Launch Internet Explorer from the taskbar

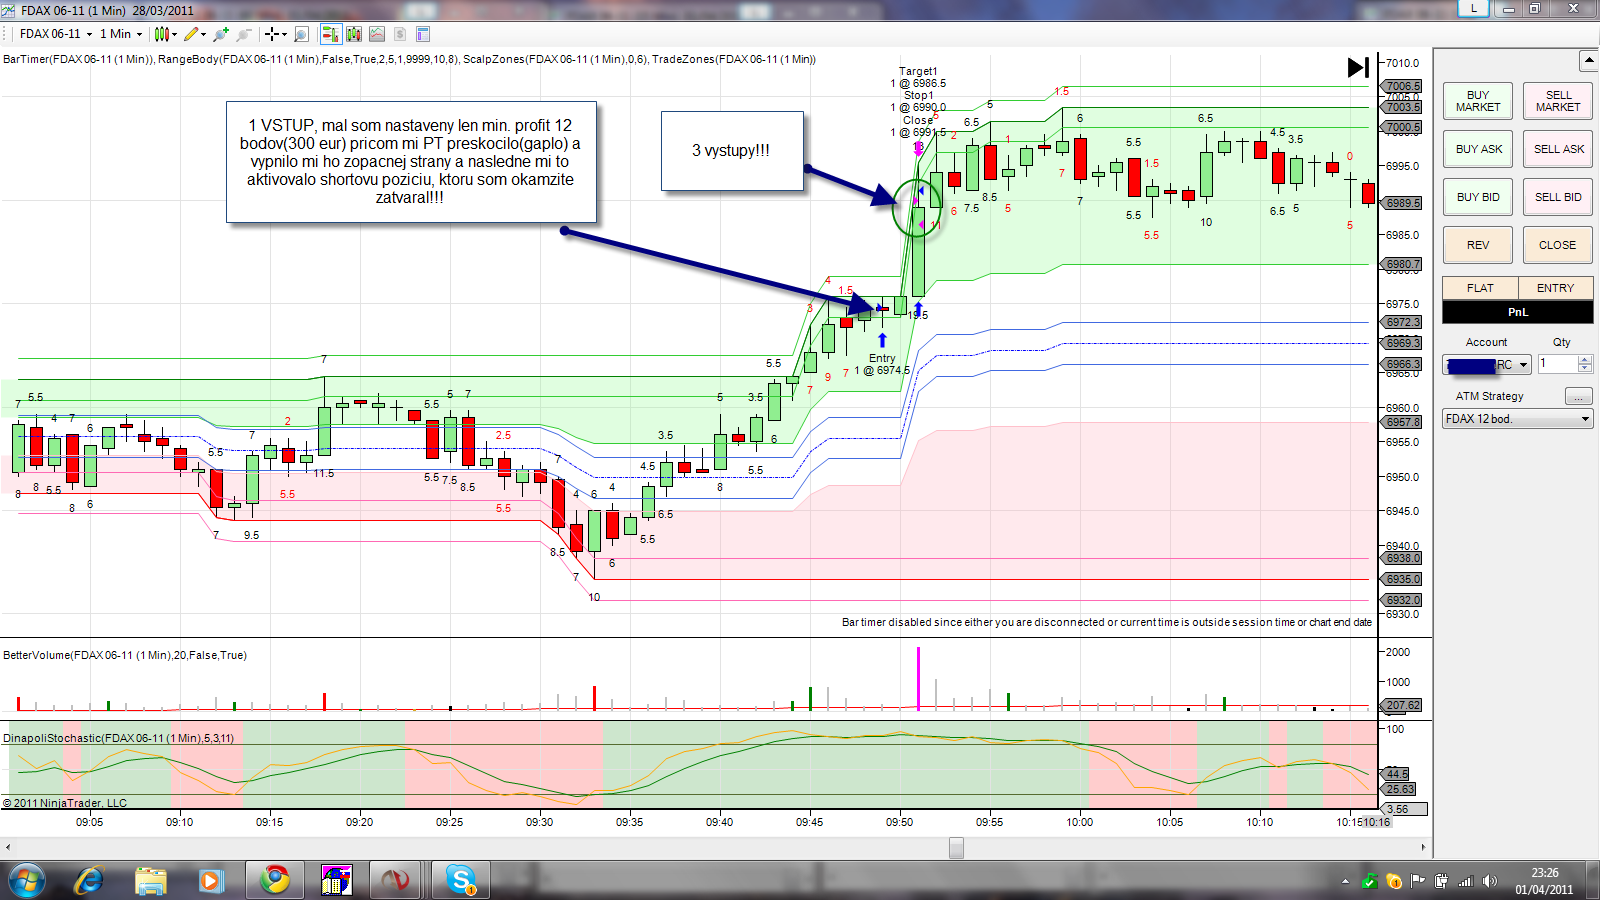click(x=89, y=881)
